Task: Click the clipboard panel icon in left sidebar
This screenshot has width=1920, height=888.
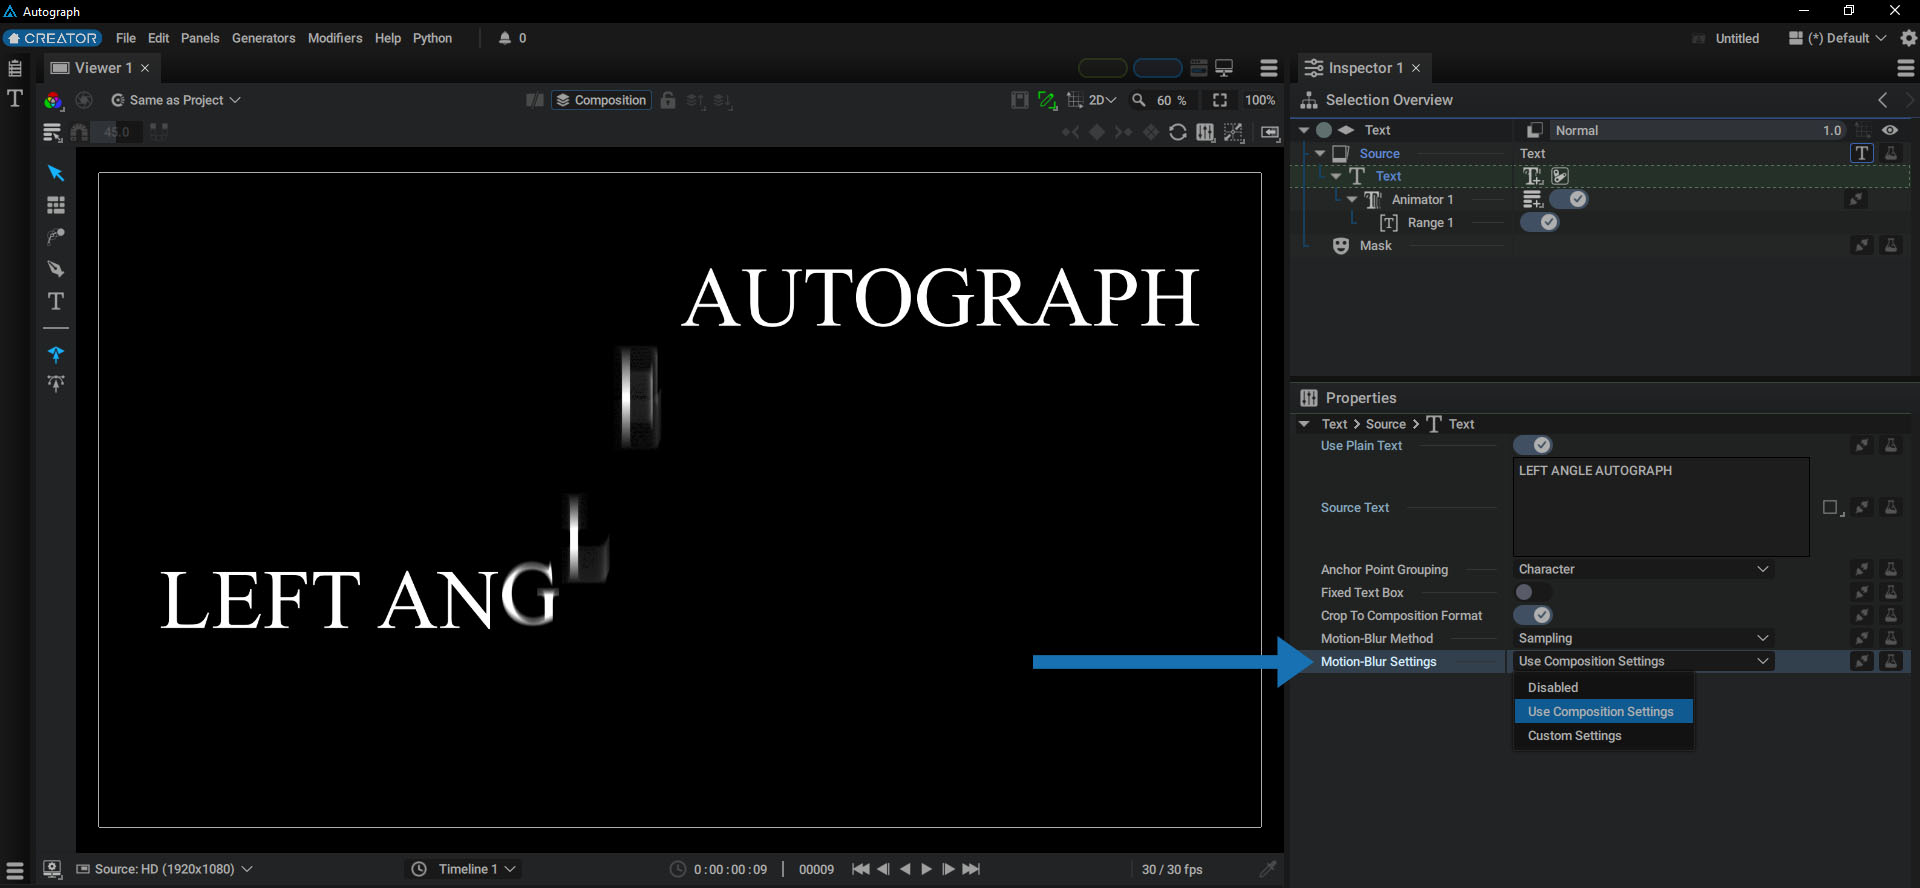Action: 15,68
